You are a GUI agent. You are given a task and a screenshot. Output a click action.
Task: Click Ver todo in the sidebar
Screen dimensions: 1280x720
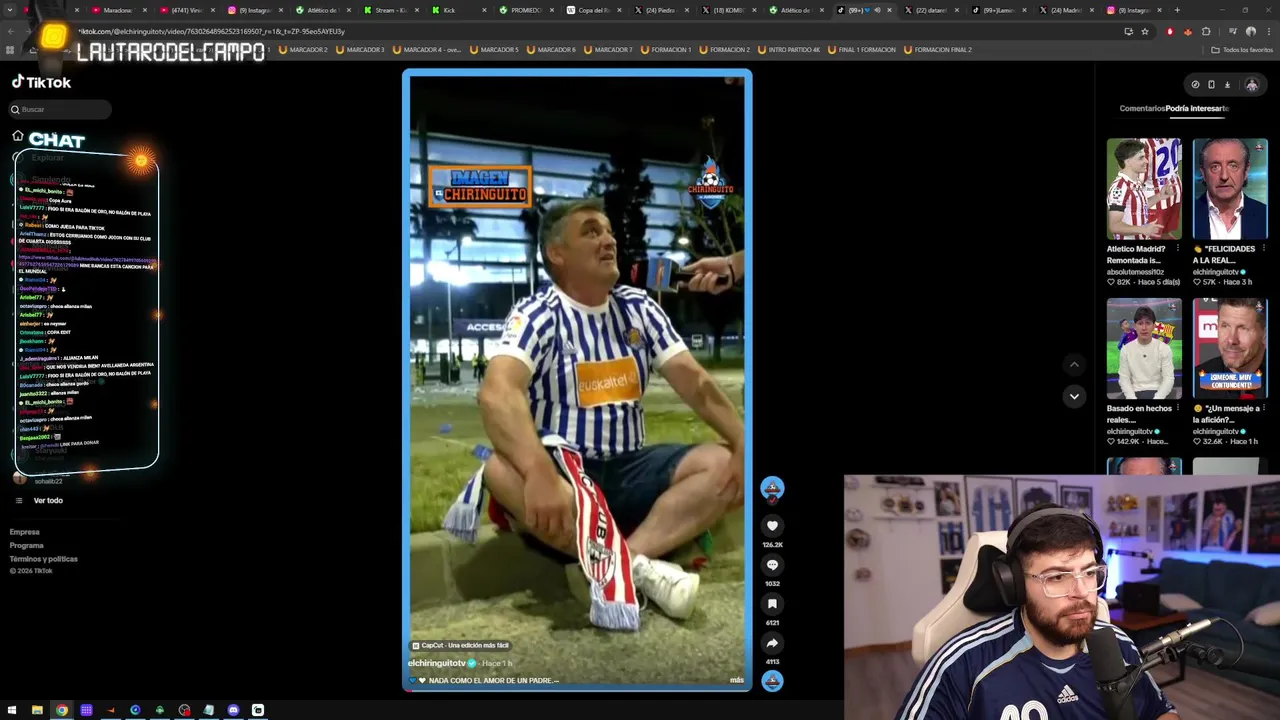tap(48, 500)
